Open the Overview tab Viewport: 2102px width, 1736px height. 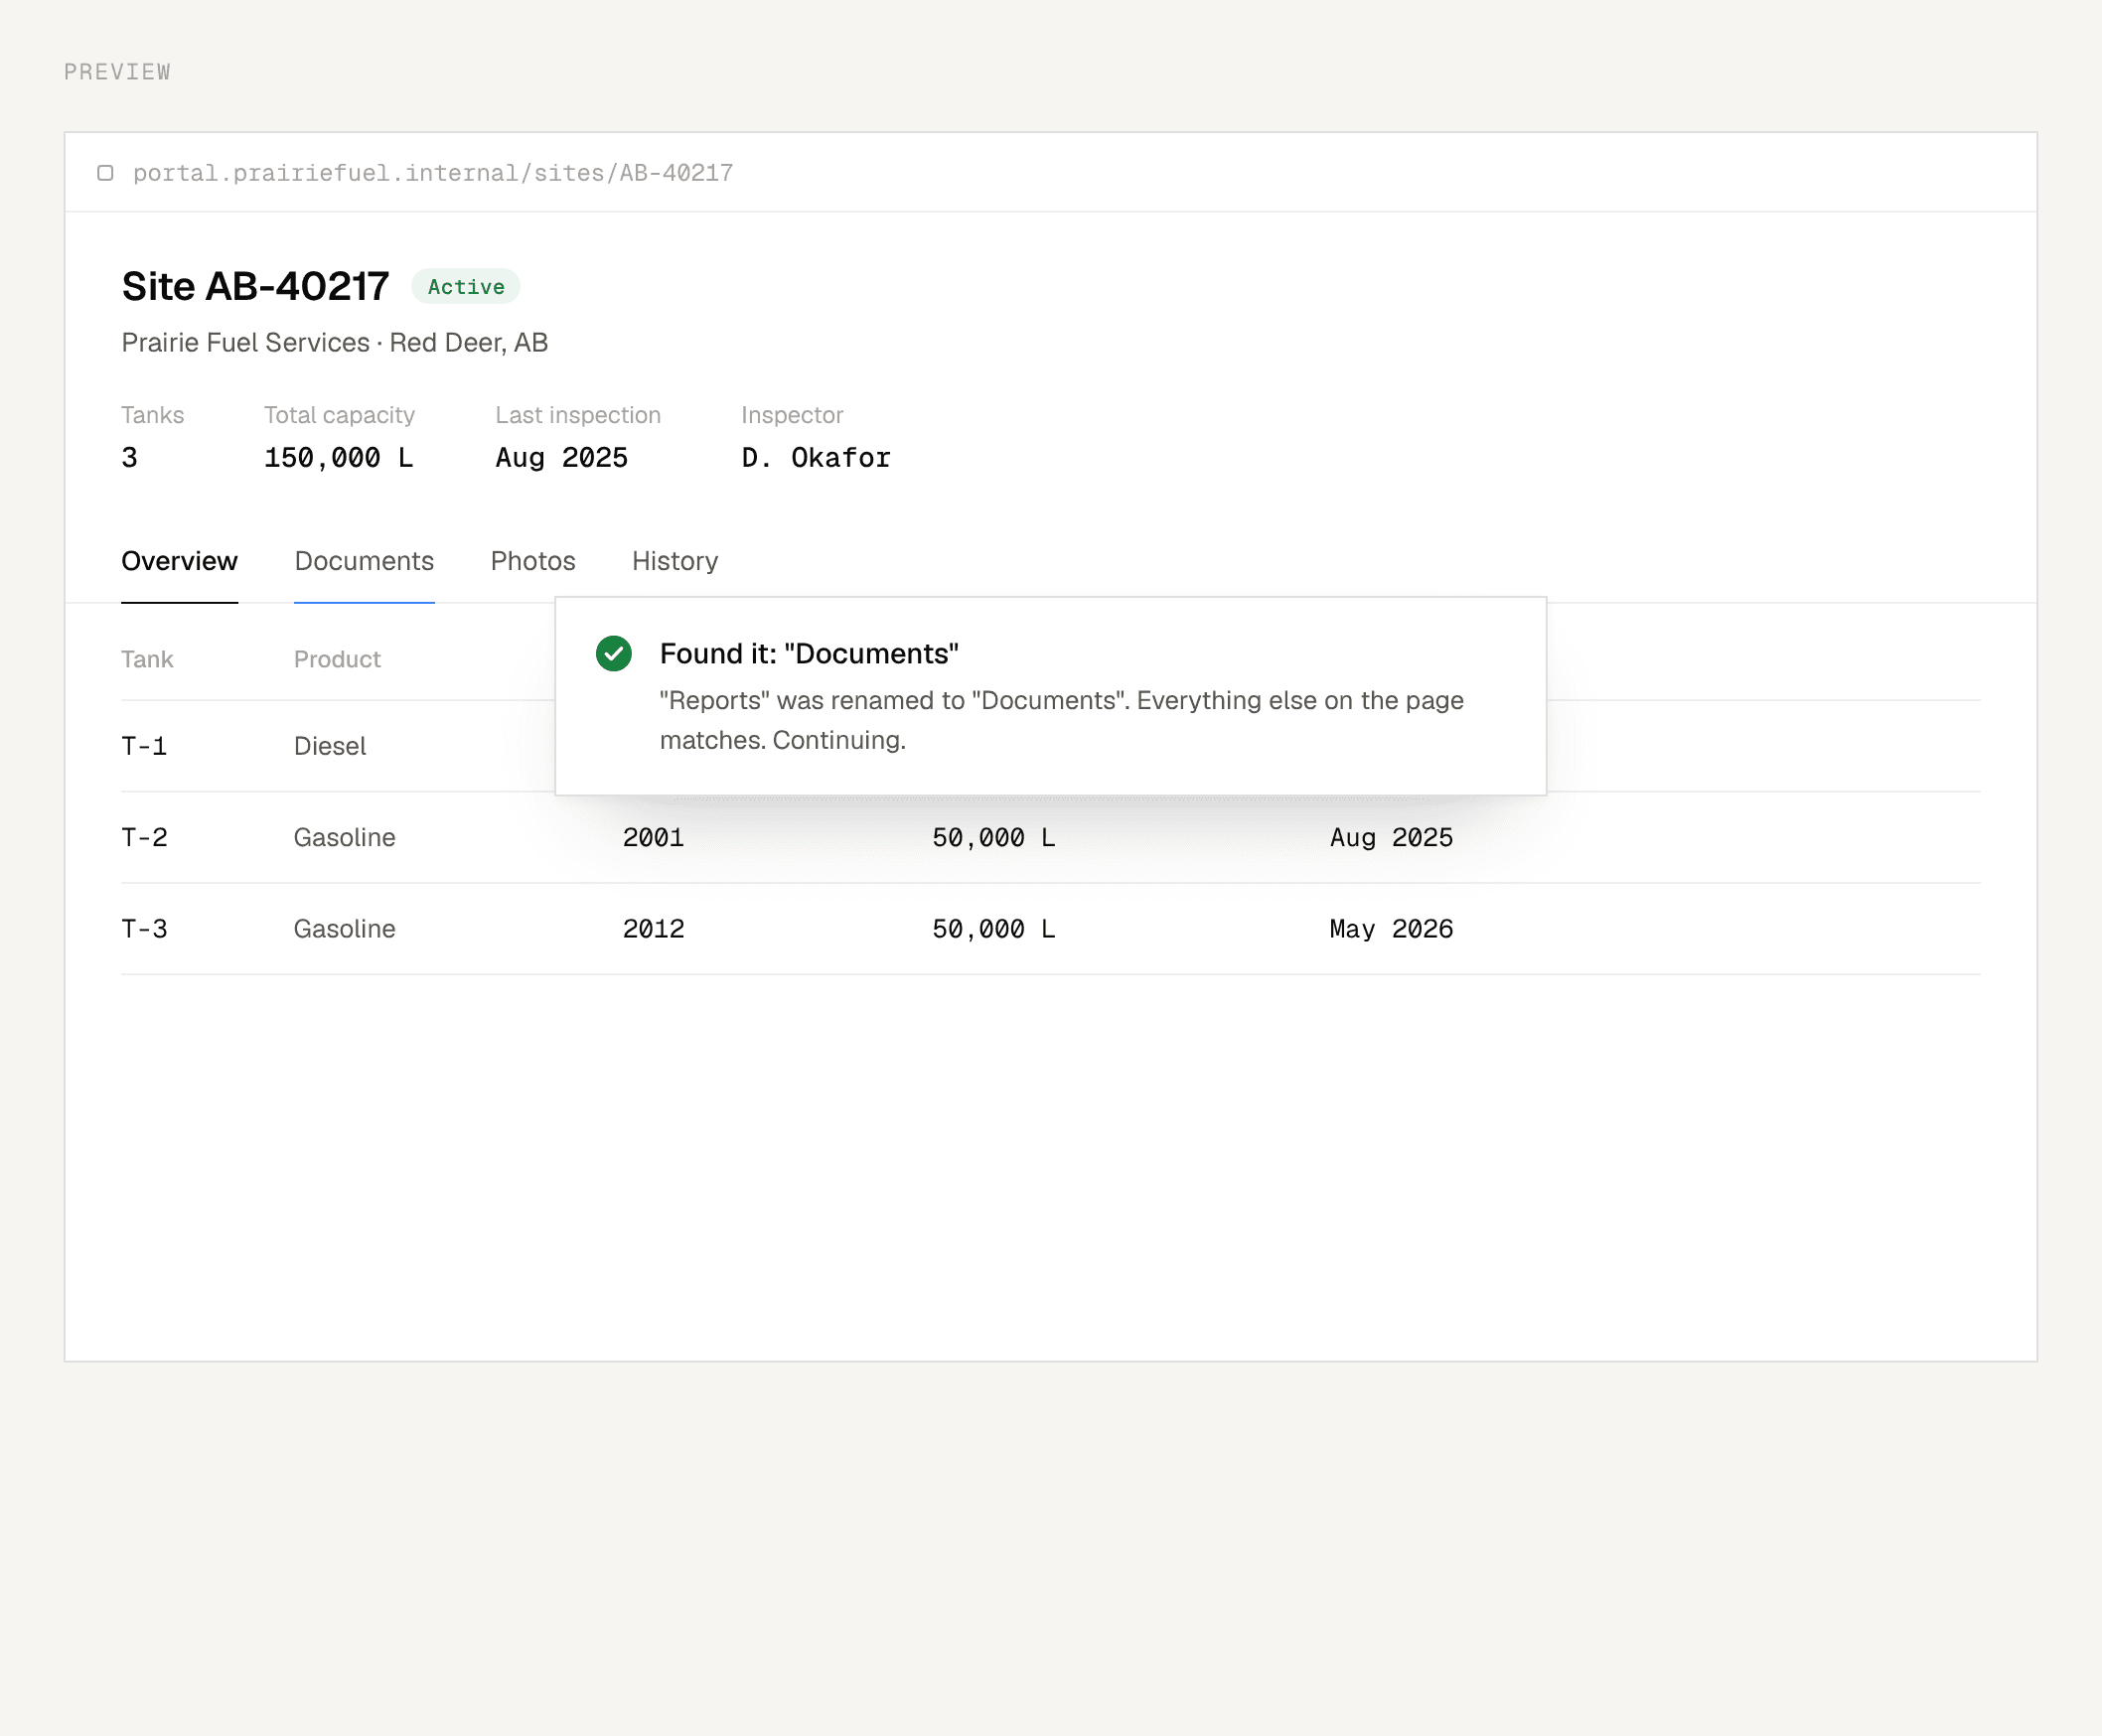[x=179, y=561]
